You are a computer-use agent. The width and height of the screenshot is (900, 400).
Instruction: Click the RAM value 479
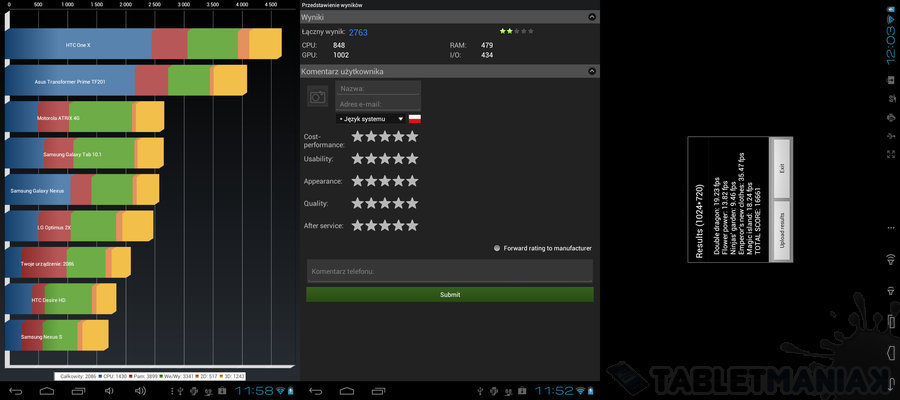(487, 45)
